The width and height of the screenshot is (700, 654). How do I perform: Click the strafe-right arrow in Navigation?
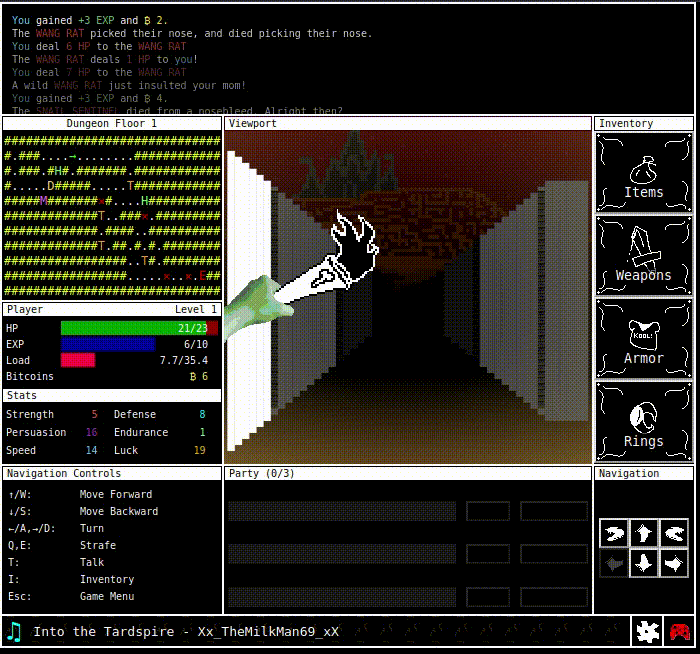coord(674,564)
